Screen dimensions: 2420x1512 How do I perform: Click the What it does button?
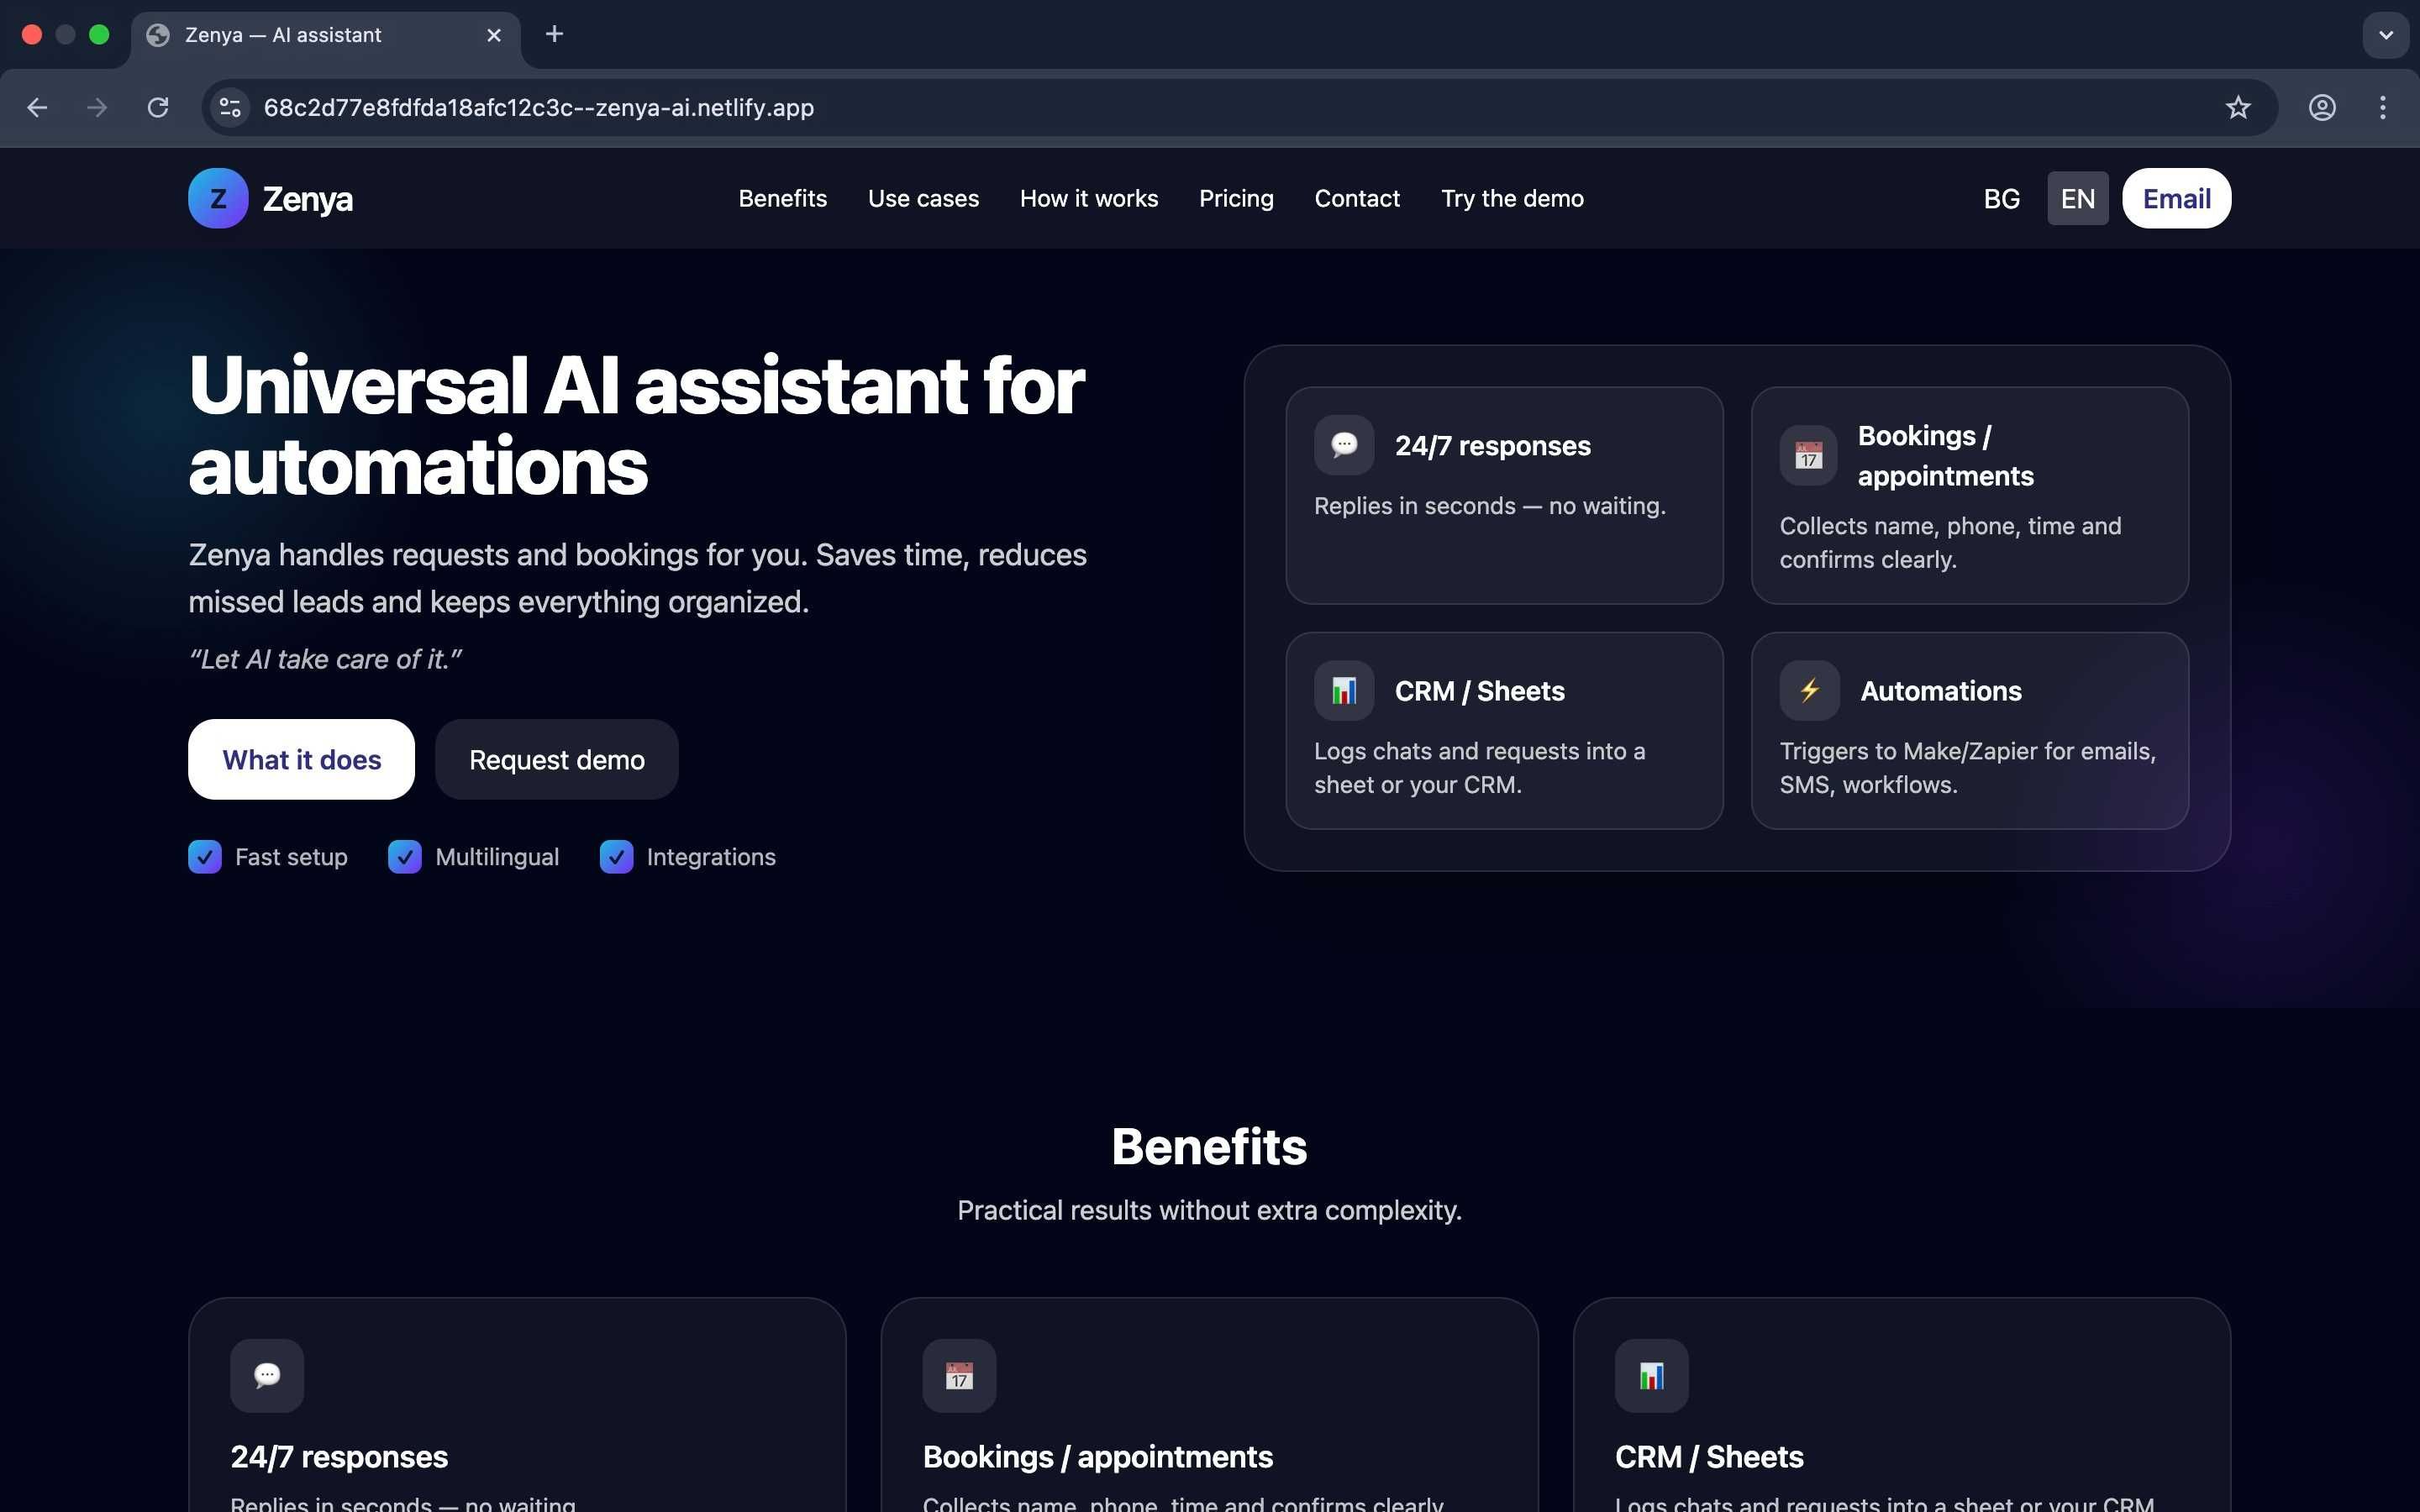pyautogui.click(x=301, y=759)
